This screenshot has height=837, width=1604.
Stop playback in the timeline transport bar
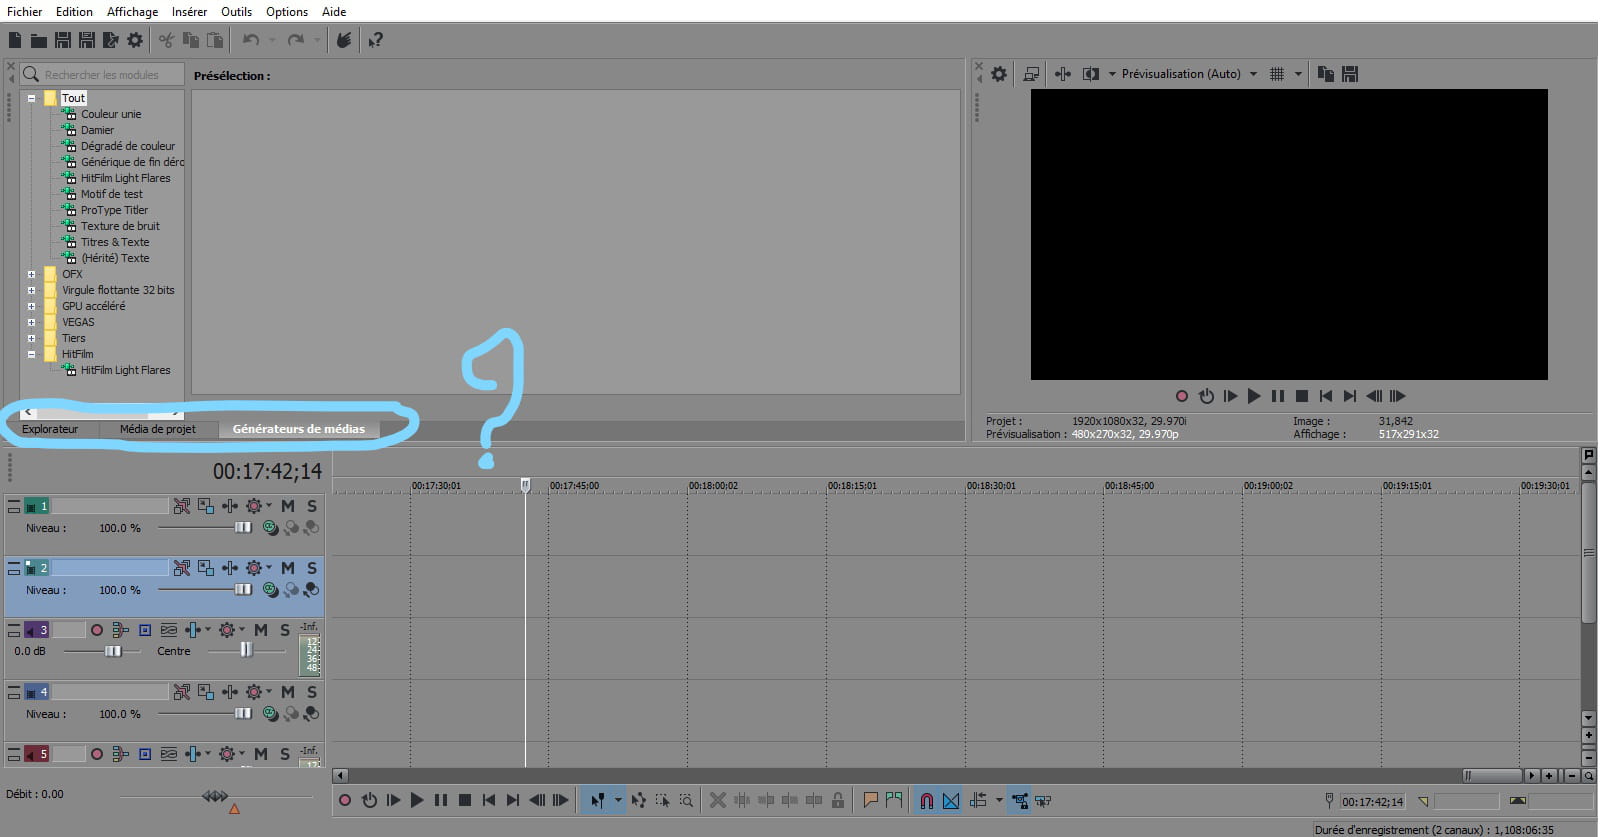click(465, 800)
